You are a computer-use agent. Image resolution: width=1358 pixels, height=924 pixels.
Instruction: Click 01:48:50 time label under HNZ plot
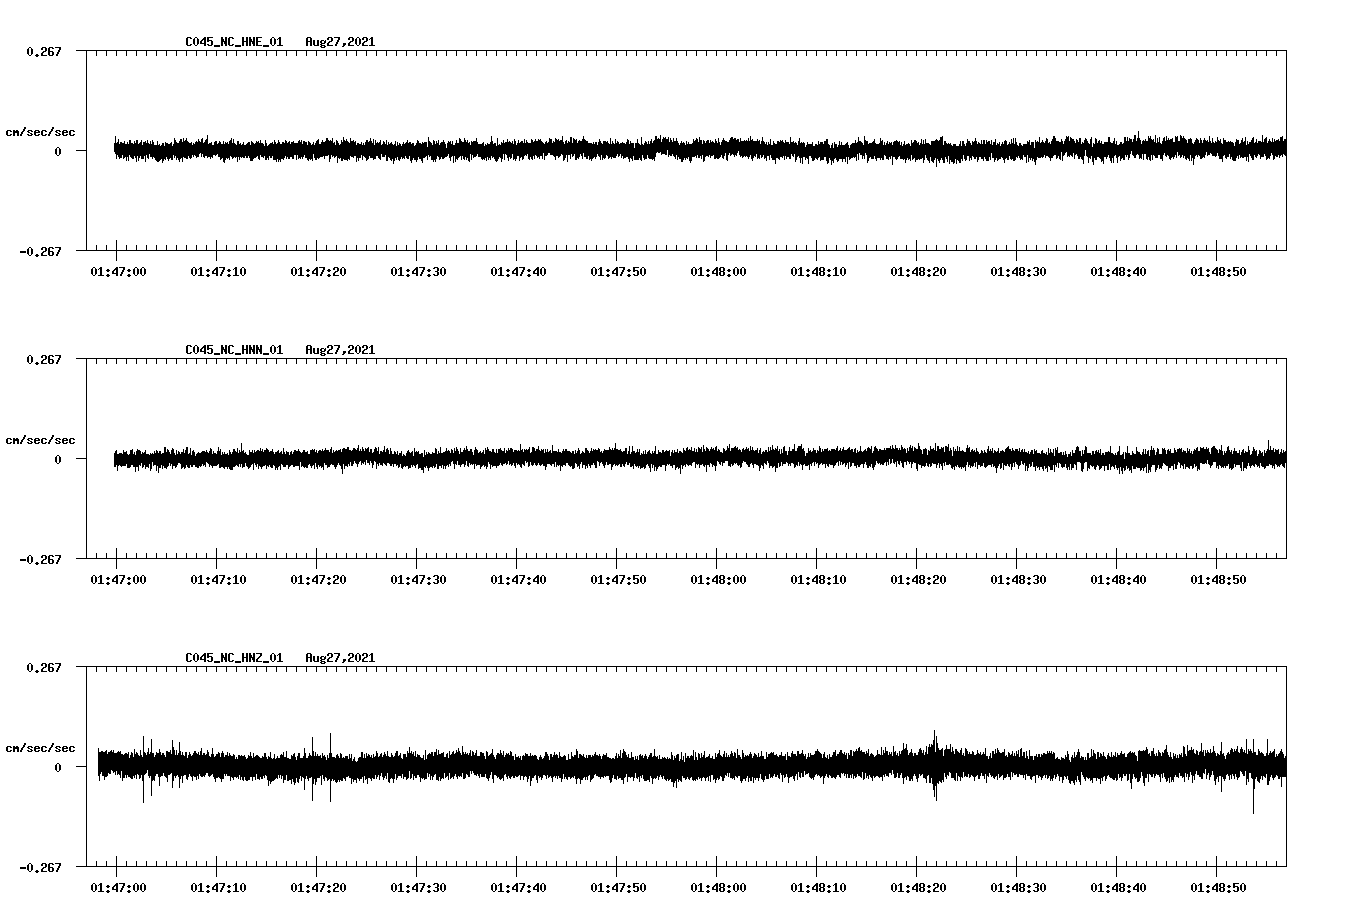(x=1218, y=887)
